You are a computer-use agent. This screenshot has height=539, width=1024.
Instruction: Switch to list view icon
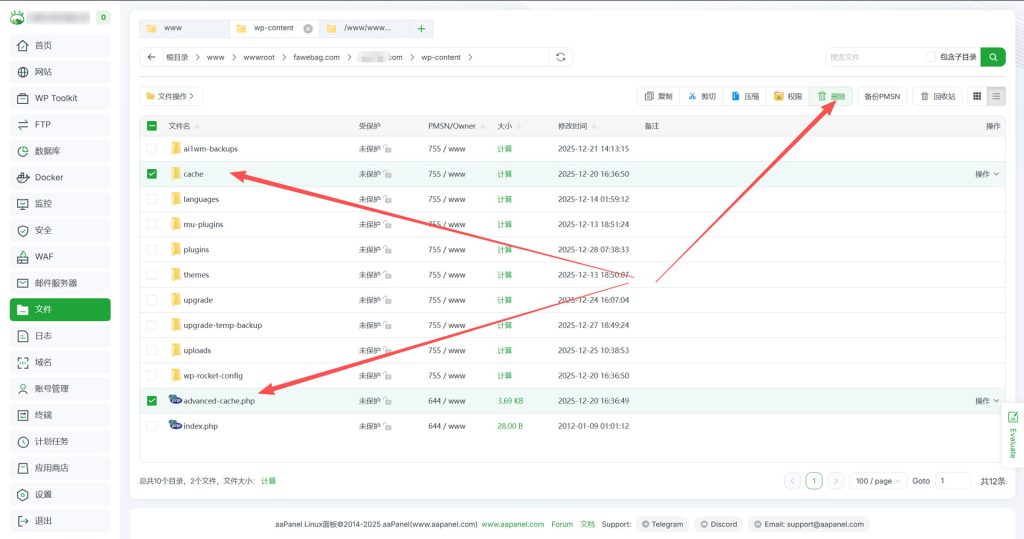tap(996, 96)
